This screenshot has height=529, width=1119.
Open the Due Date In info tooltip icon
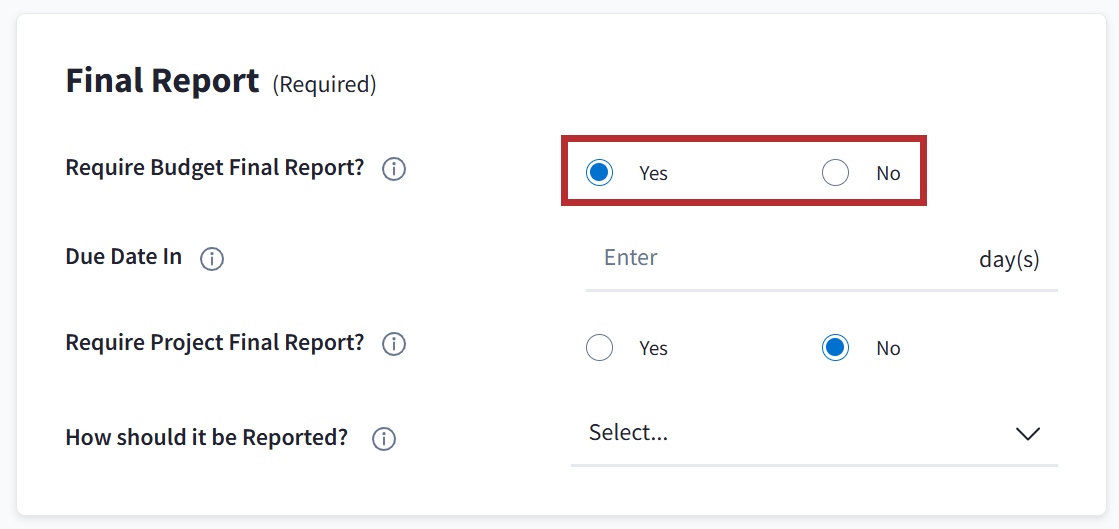(x=211, y=259)
